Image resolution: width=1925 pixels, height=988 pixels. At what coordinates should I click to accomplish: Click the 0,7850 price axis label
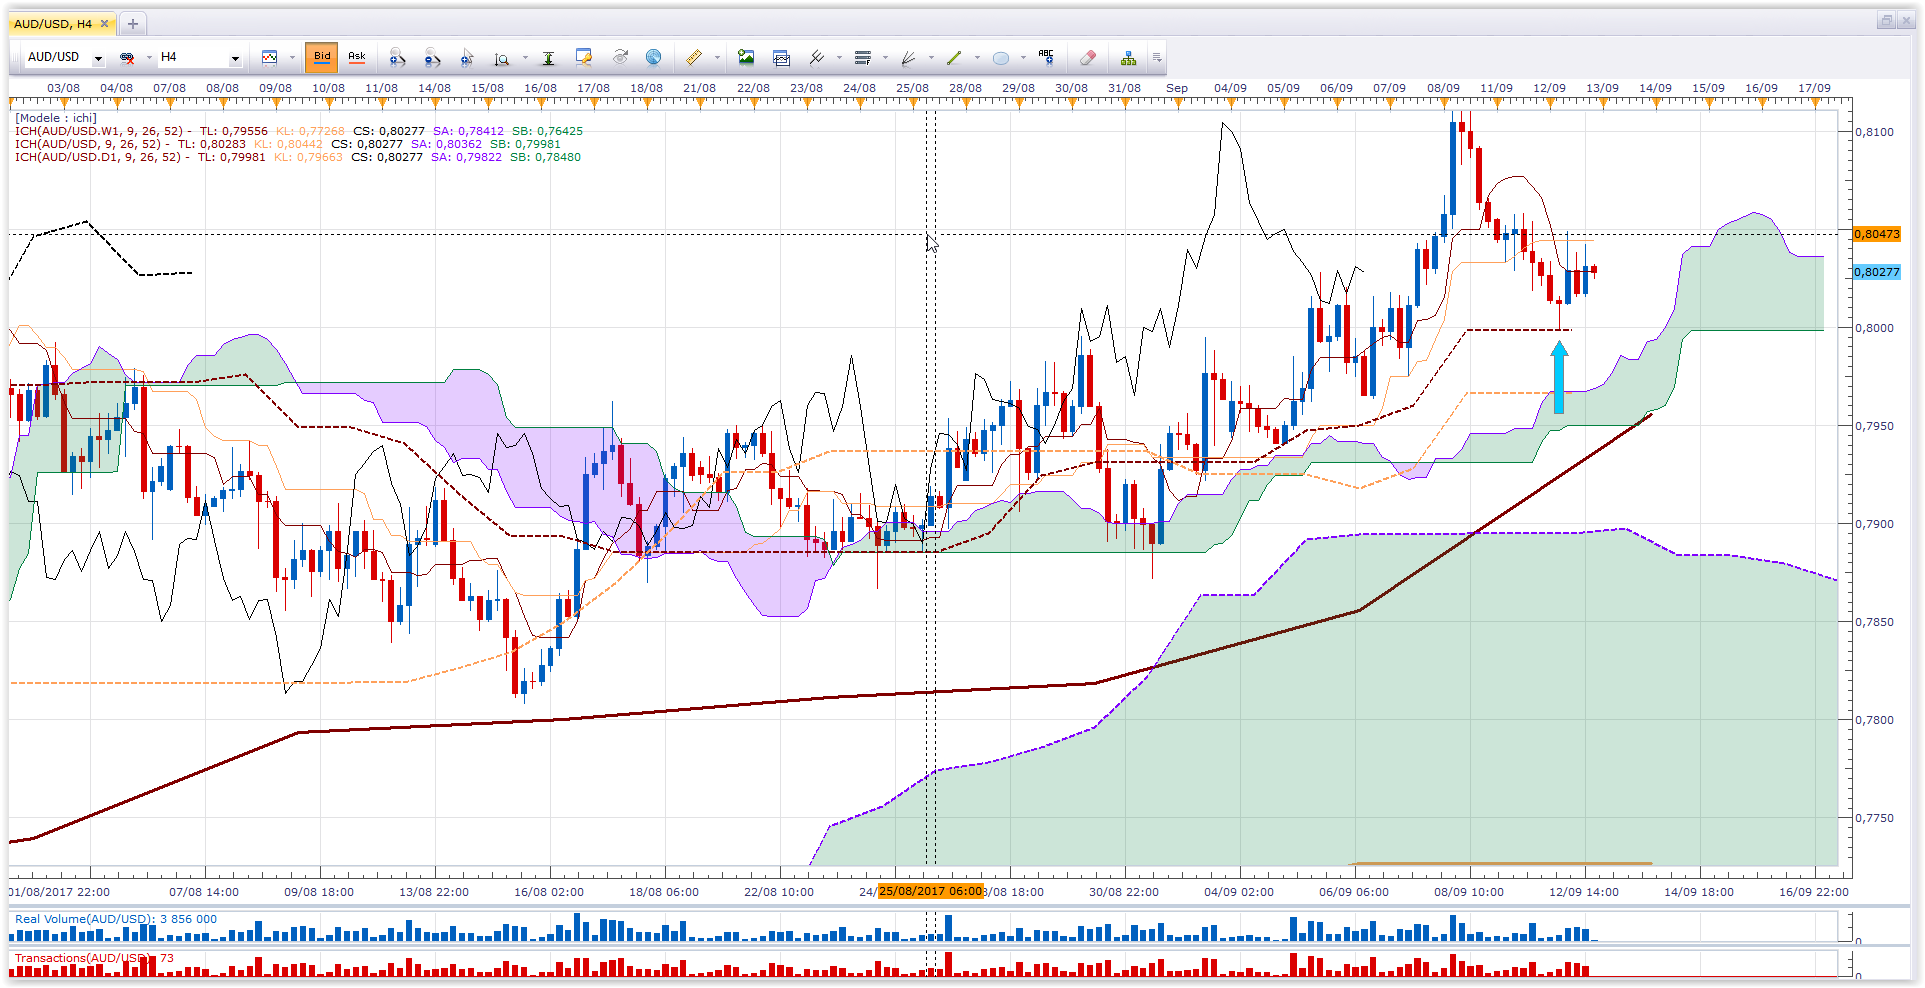pyautogui.click(x=1875, y=622)
